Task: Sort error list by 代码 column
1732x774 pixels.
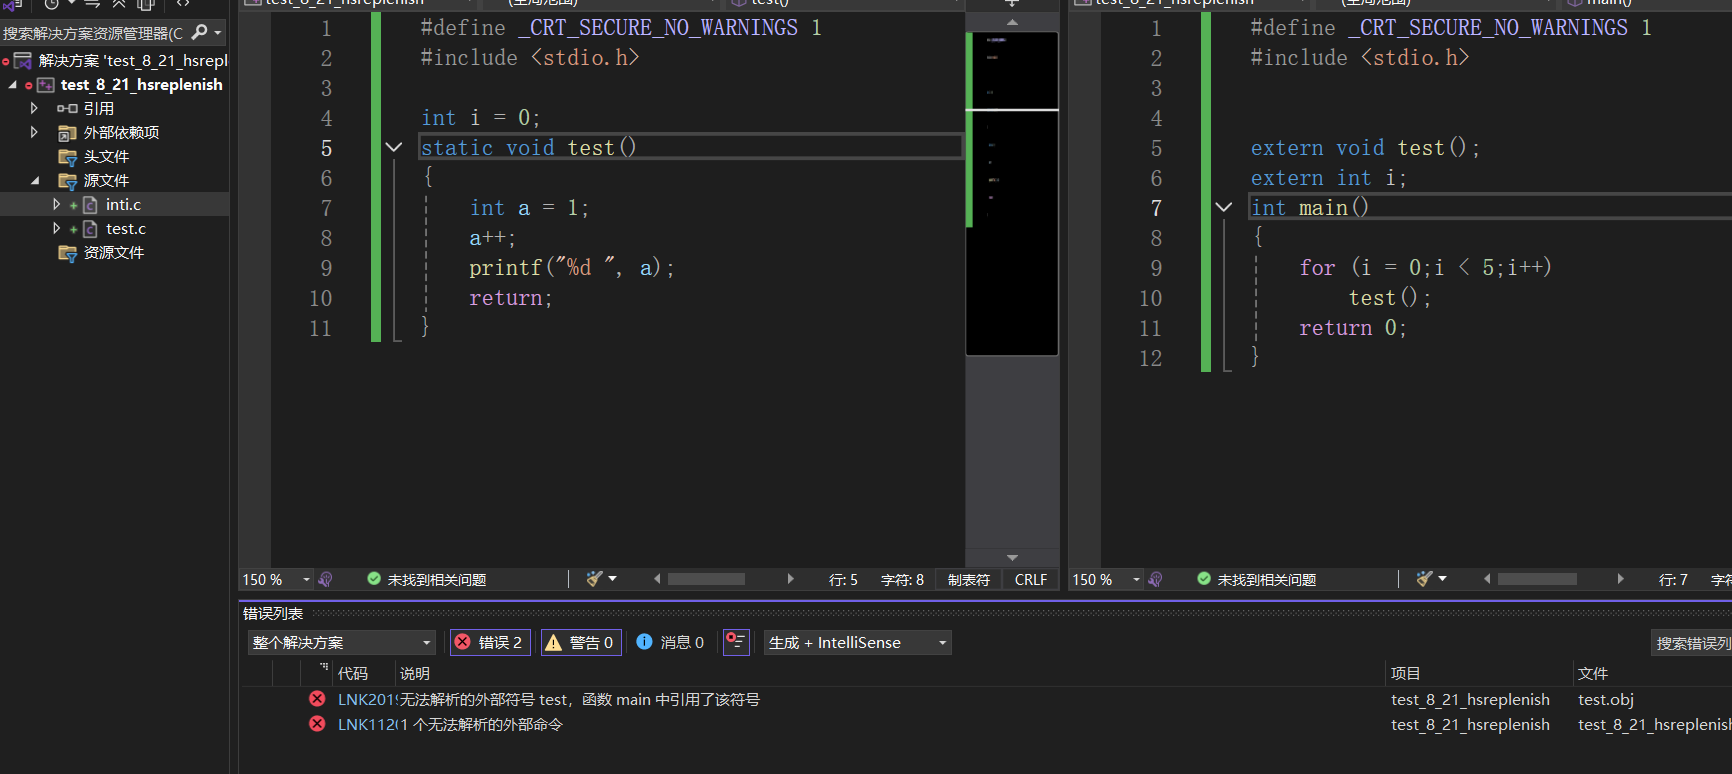Action: [353, 673]
